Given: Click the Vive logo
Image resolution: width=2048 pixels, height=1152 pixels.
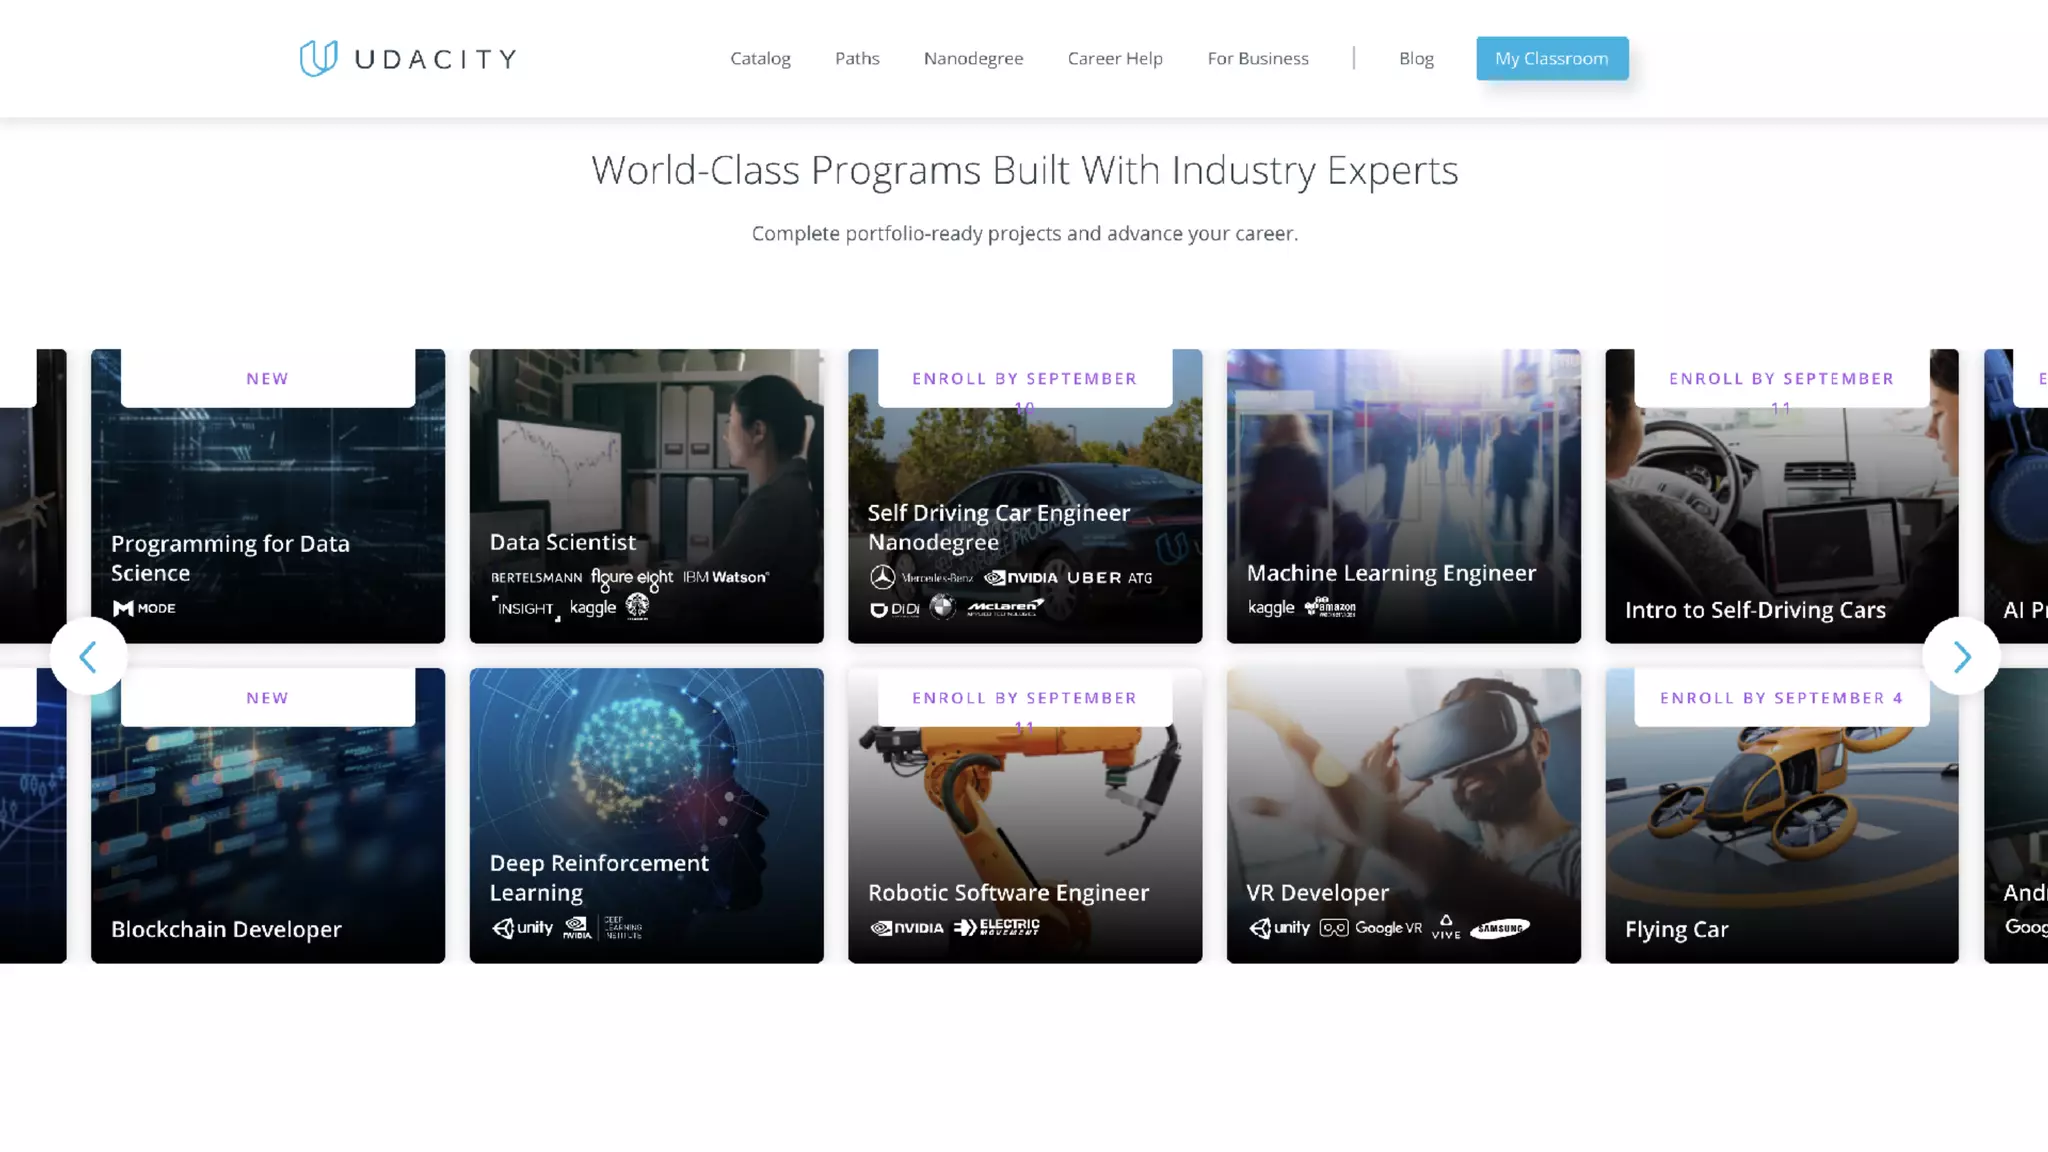Looking at the screenshot, I should [1446, 927].
